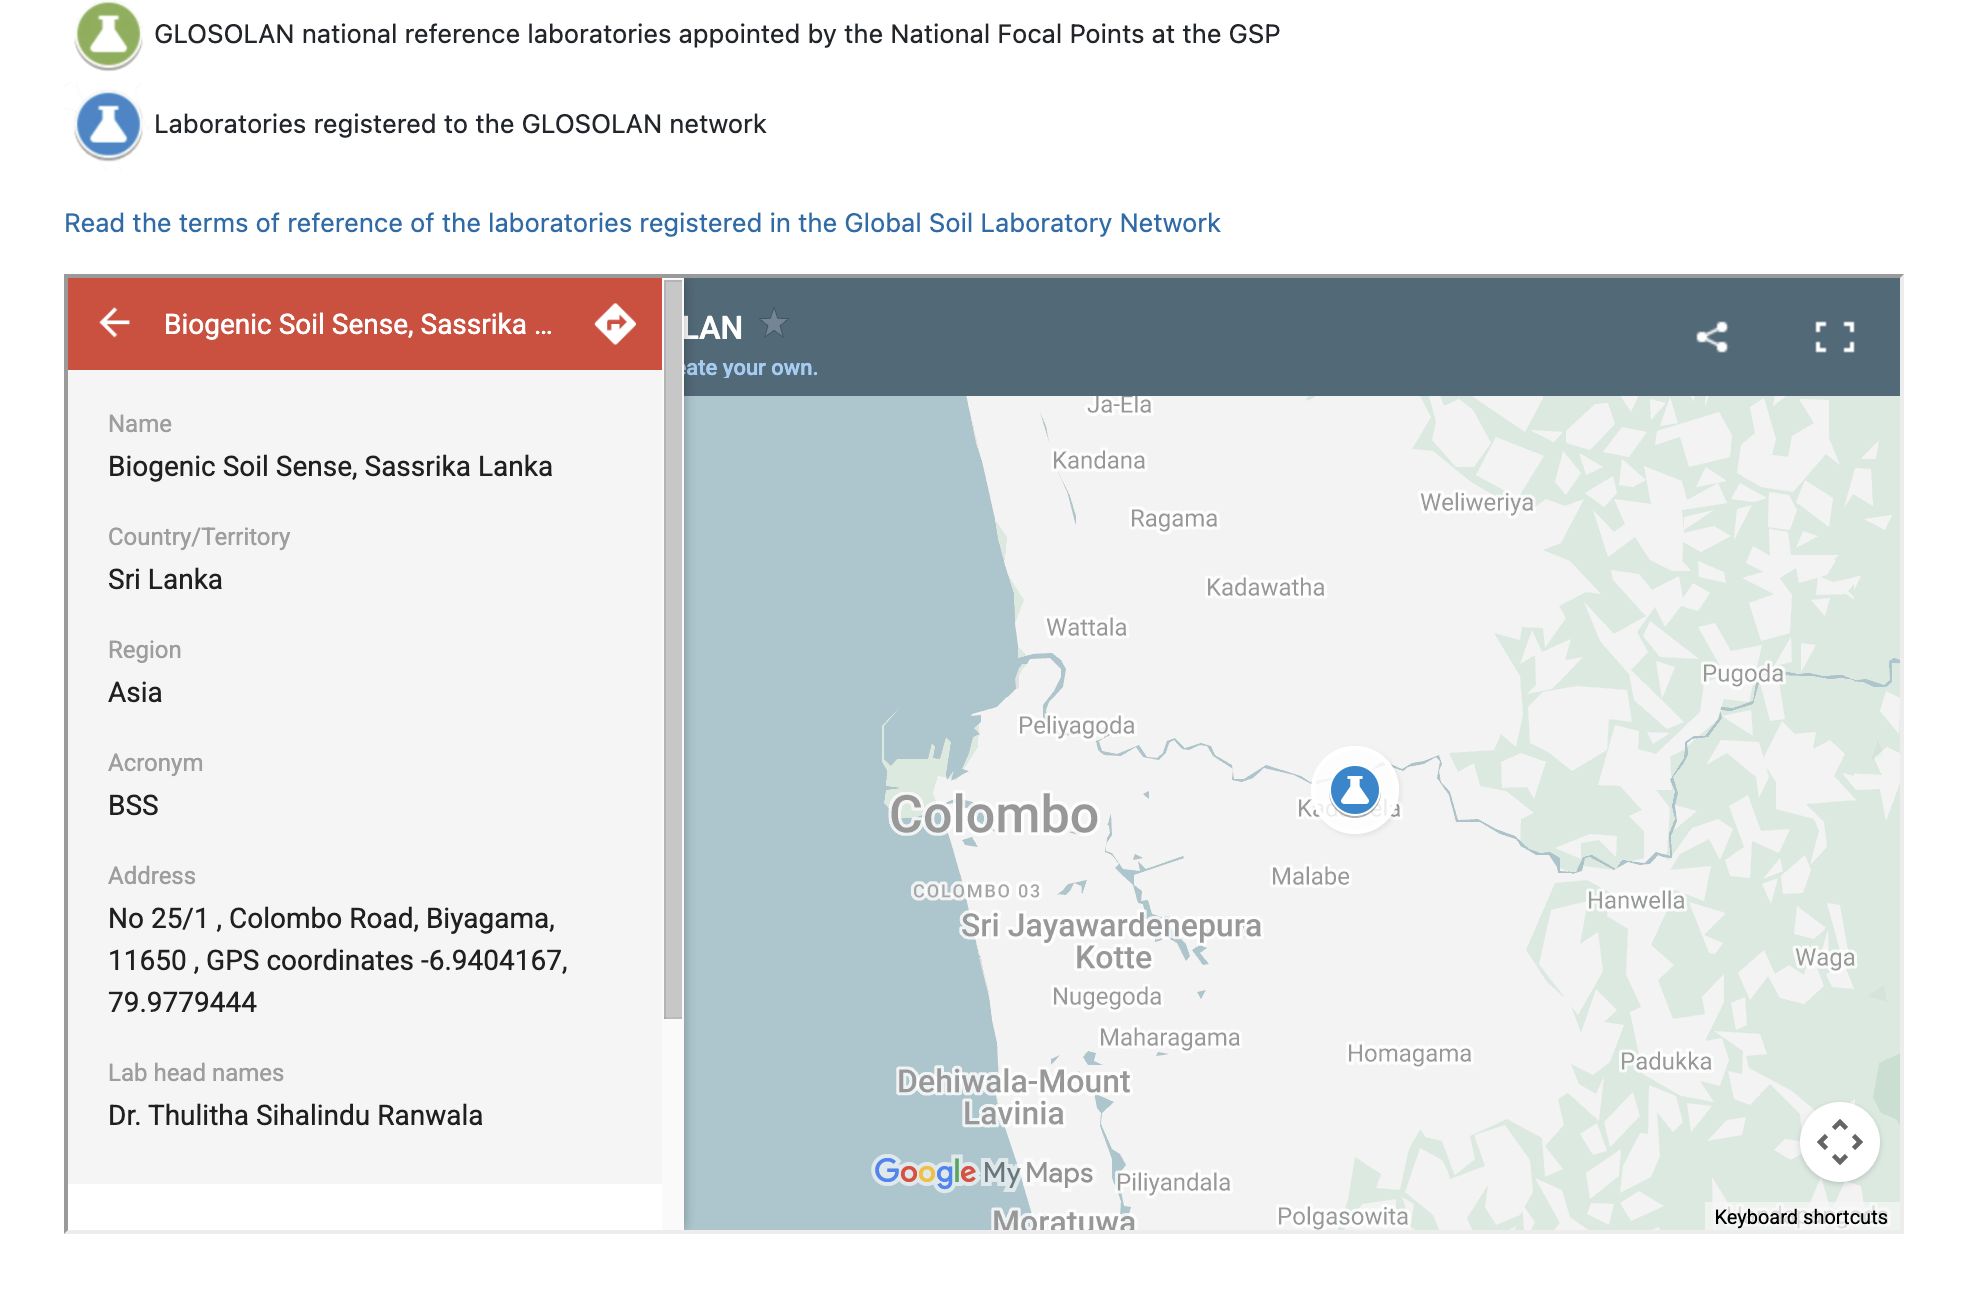Viewport: 1962px width, 1296px height.
Task: Click the Hanwella label on map
Action: [1635, 900]
